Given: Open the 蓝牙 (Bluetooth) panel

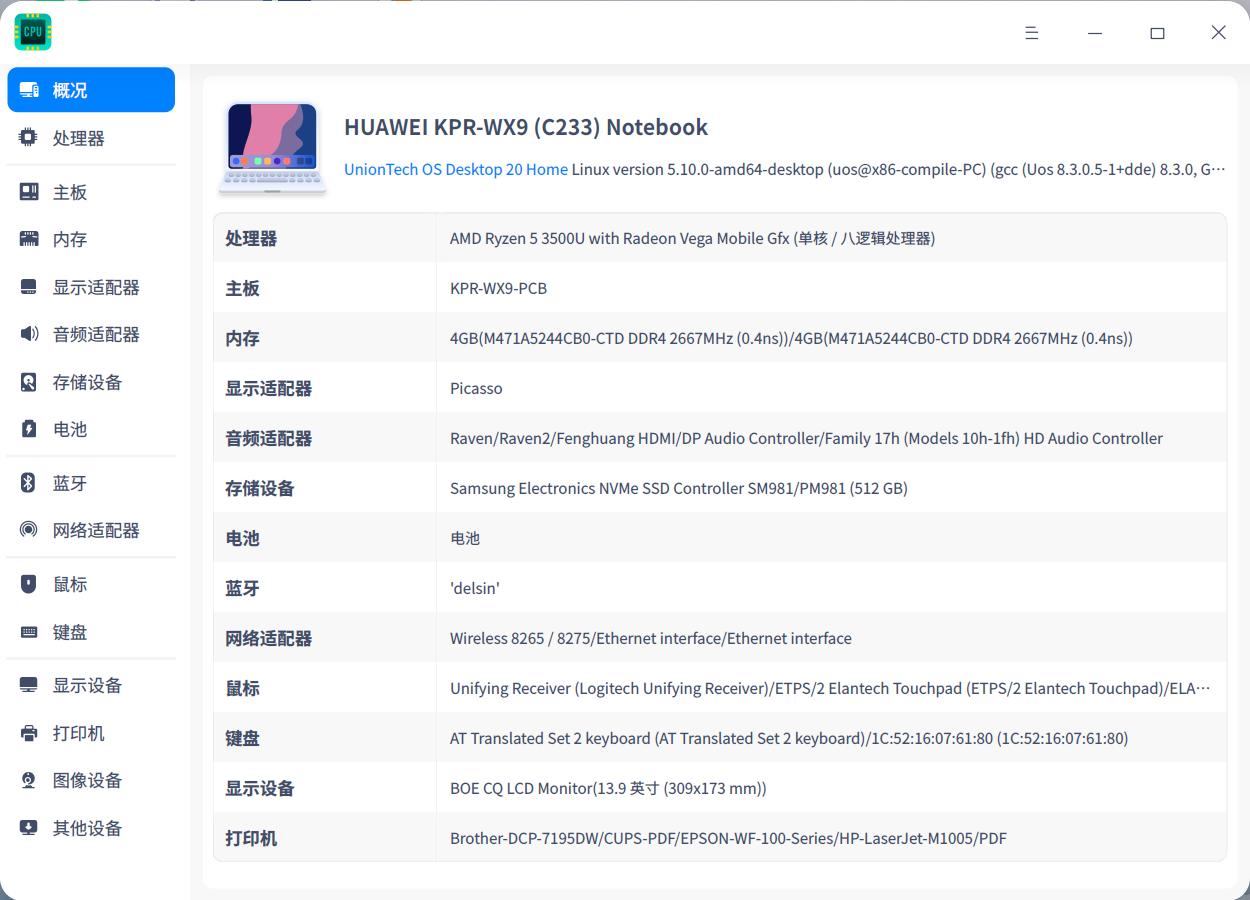Looking at the screenshot, I should point(70,482).
